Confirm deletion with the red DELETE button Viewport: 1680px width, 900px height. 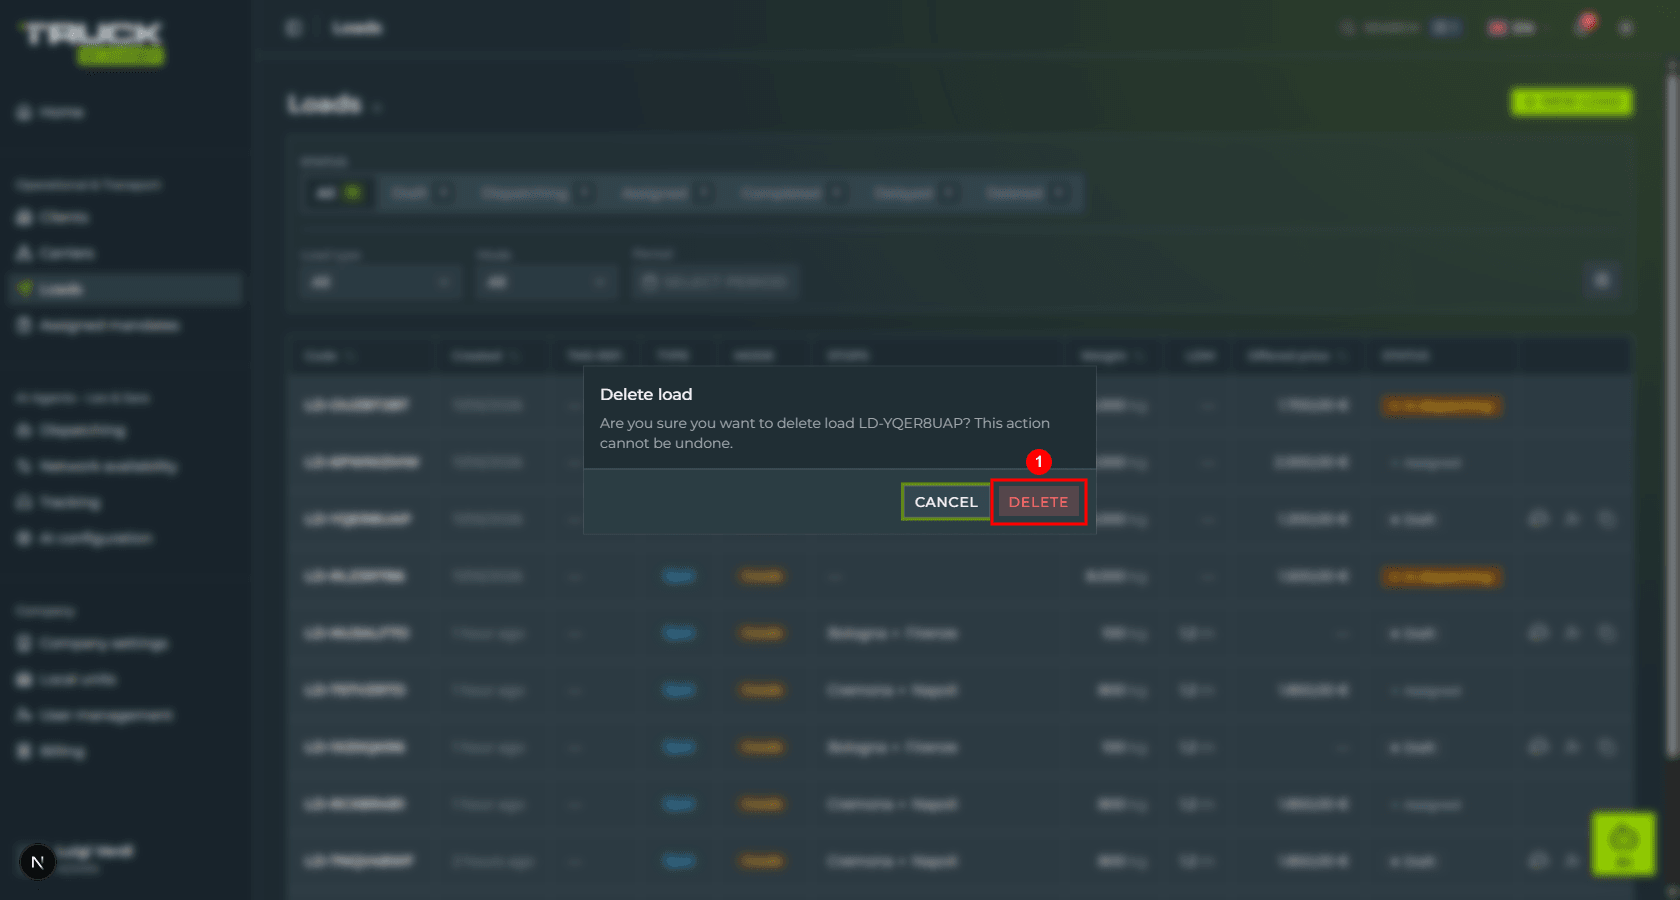[1038, 502]
